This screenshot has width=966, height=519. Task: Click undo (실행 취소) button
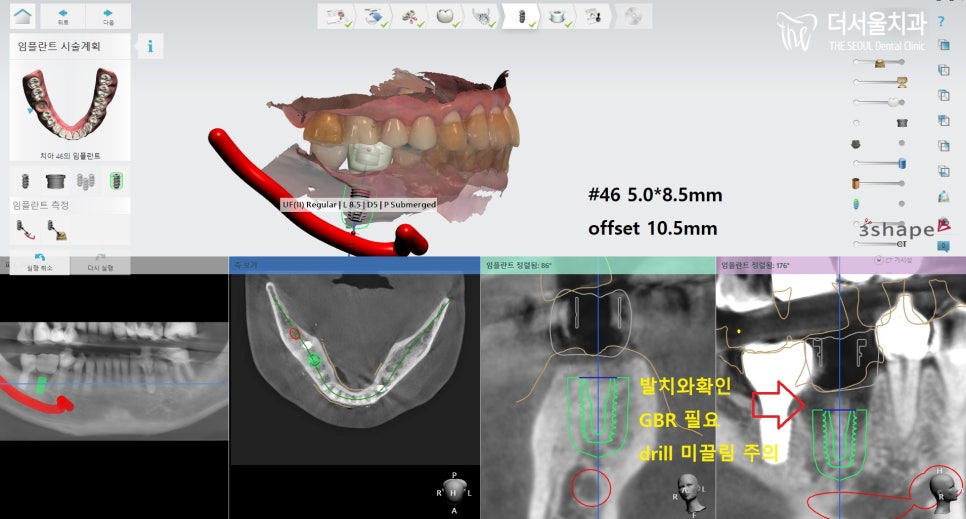click(37, 262)
